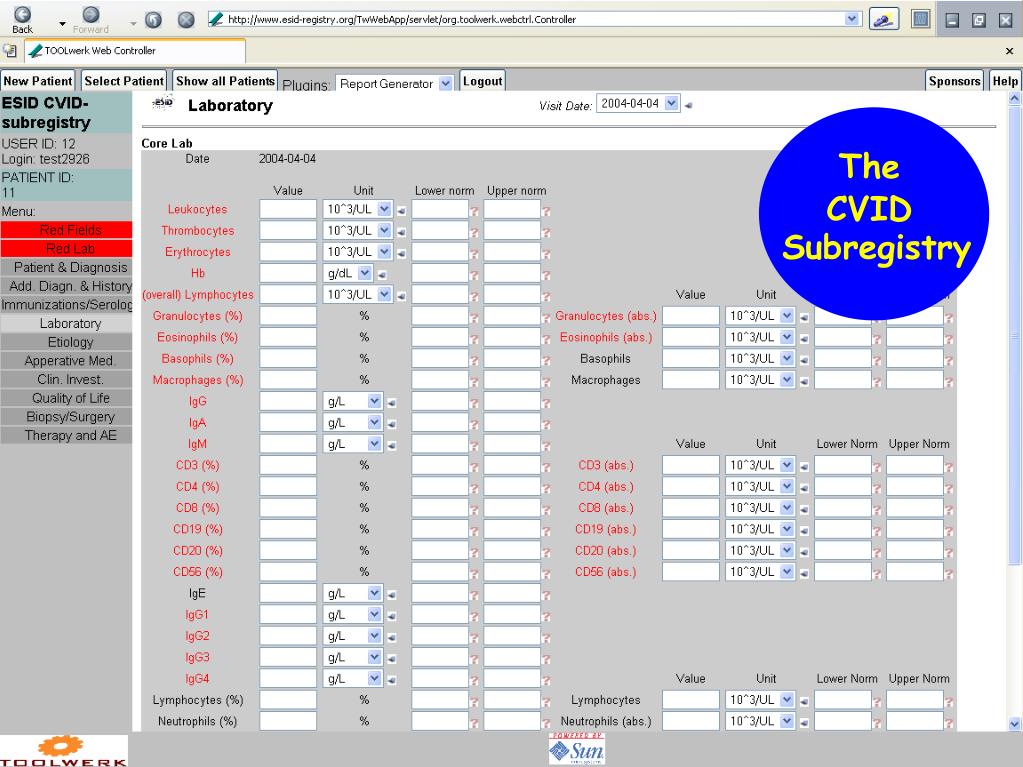Expand the Report Generator plugins dropdown

(x=446, y=84)
